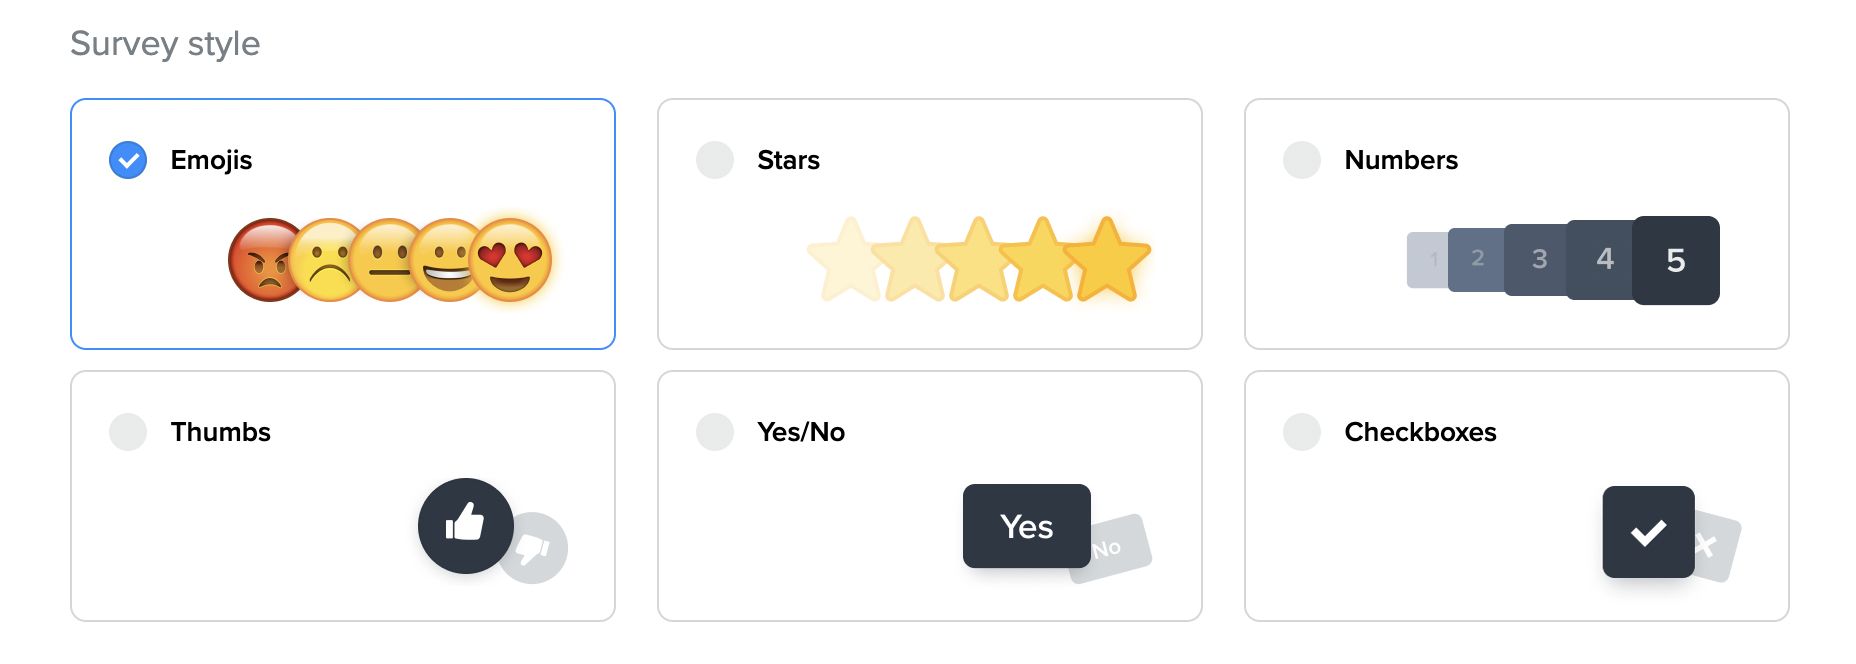Choose the Checkboxes survey style label
The image size is (1856, 664).
[x=1420, y=432]
